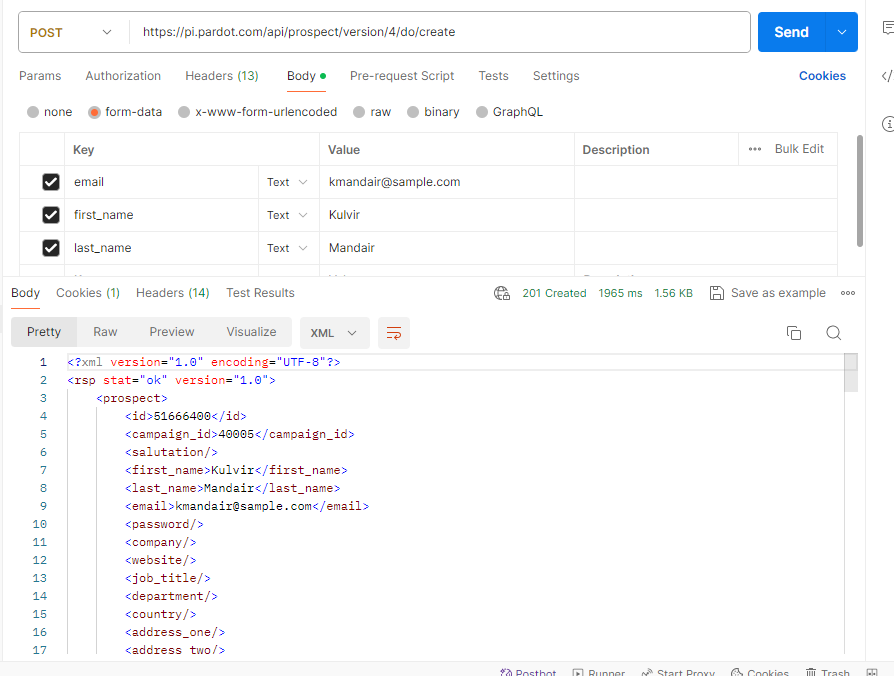Open Postbot in the status bar
This screenshot has height=676, width=894.
(528, 672)
